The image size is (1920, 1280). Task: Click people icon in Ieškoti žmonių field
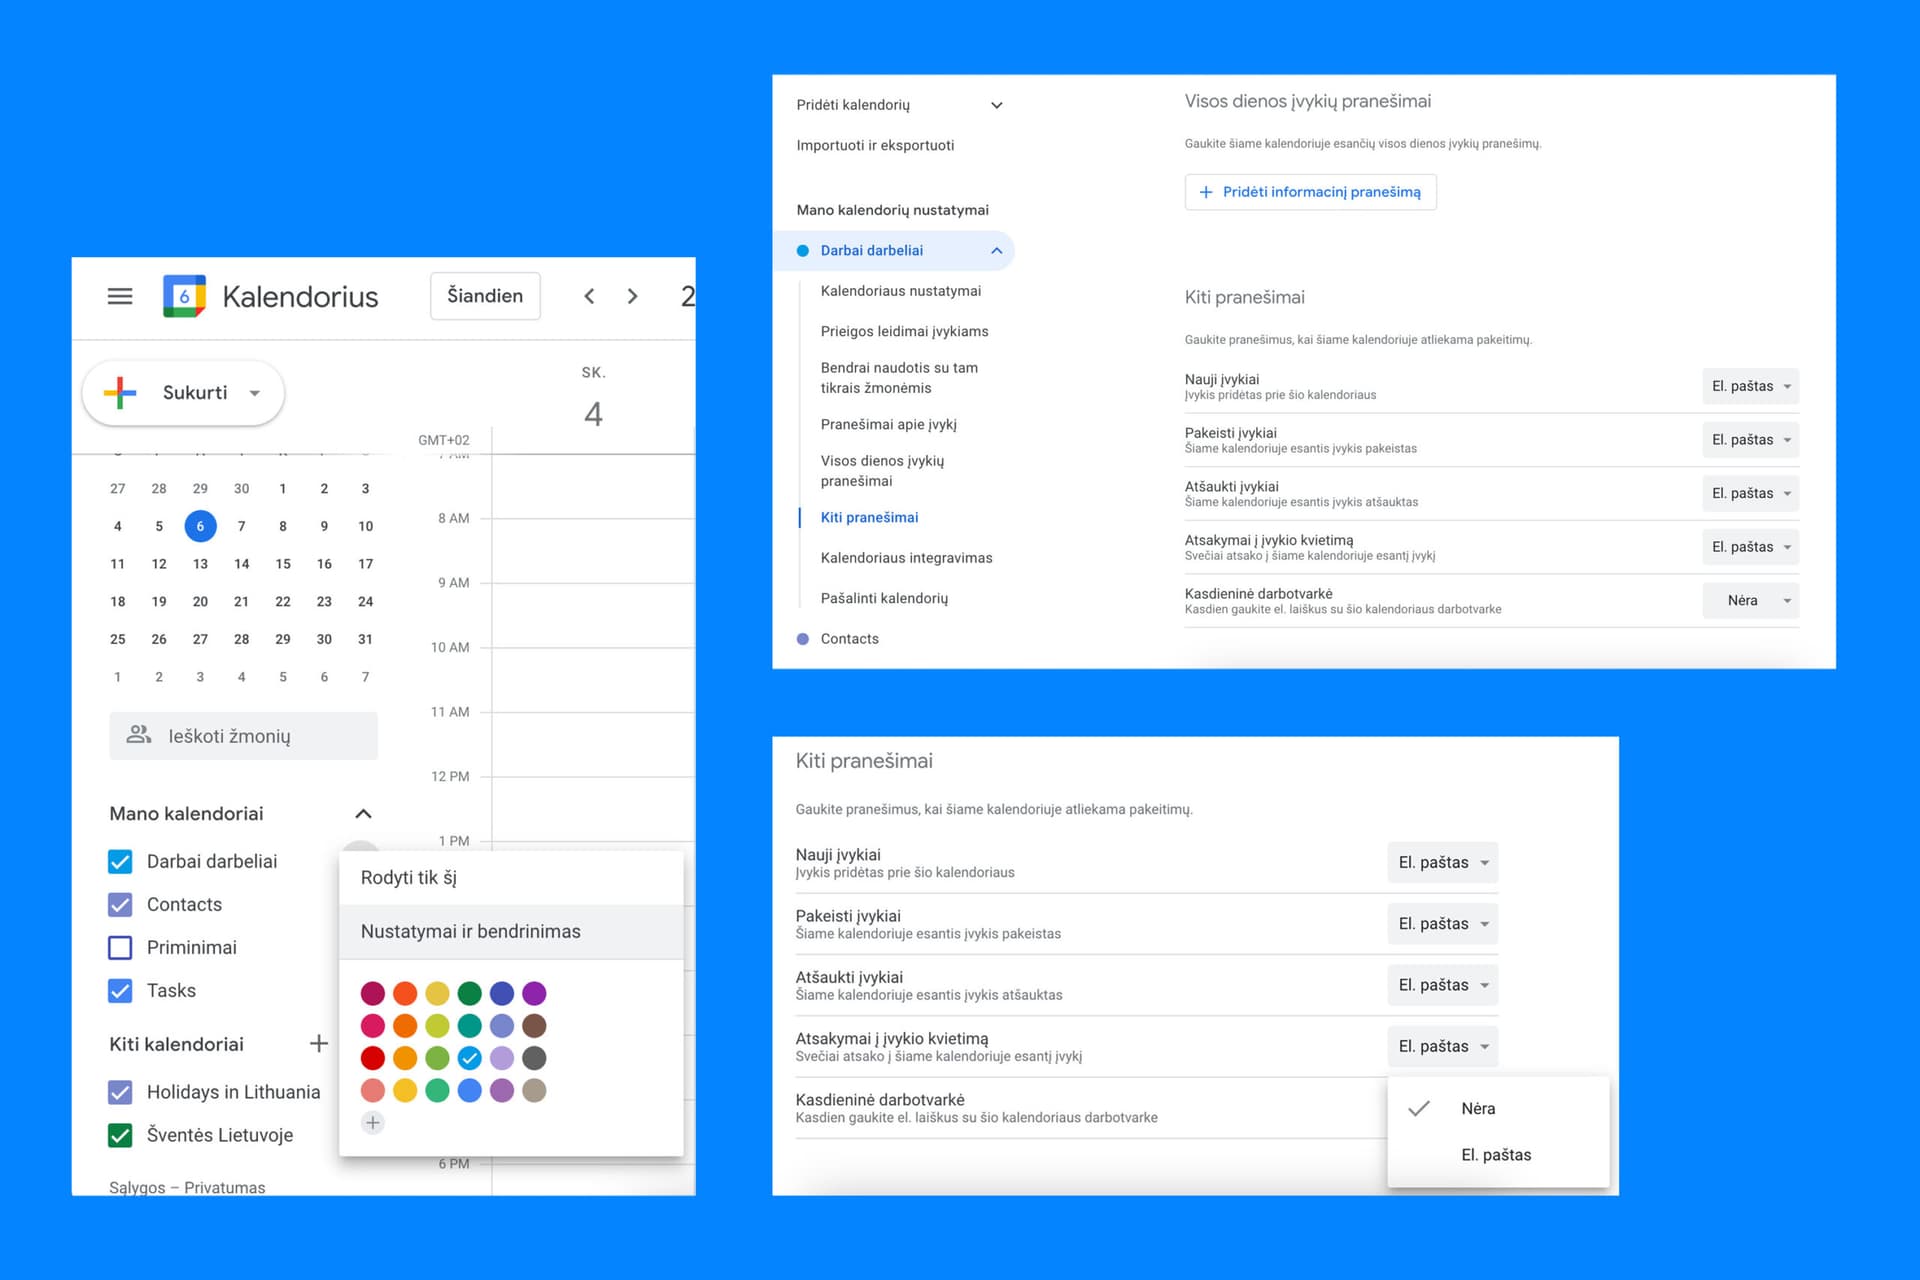tap(139, 735)
